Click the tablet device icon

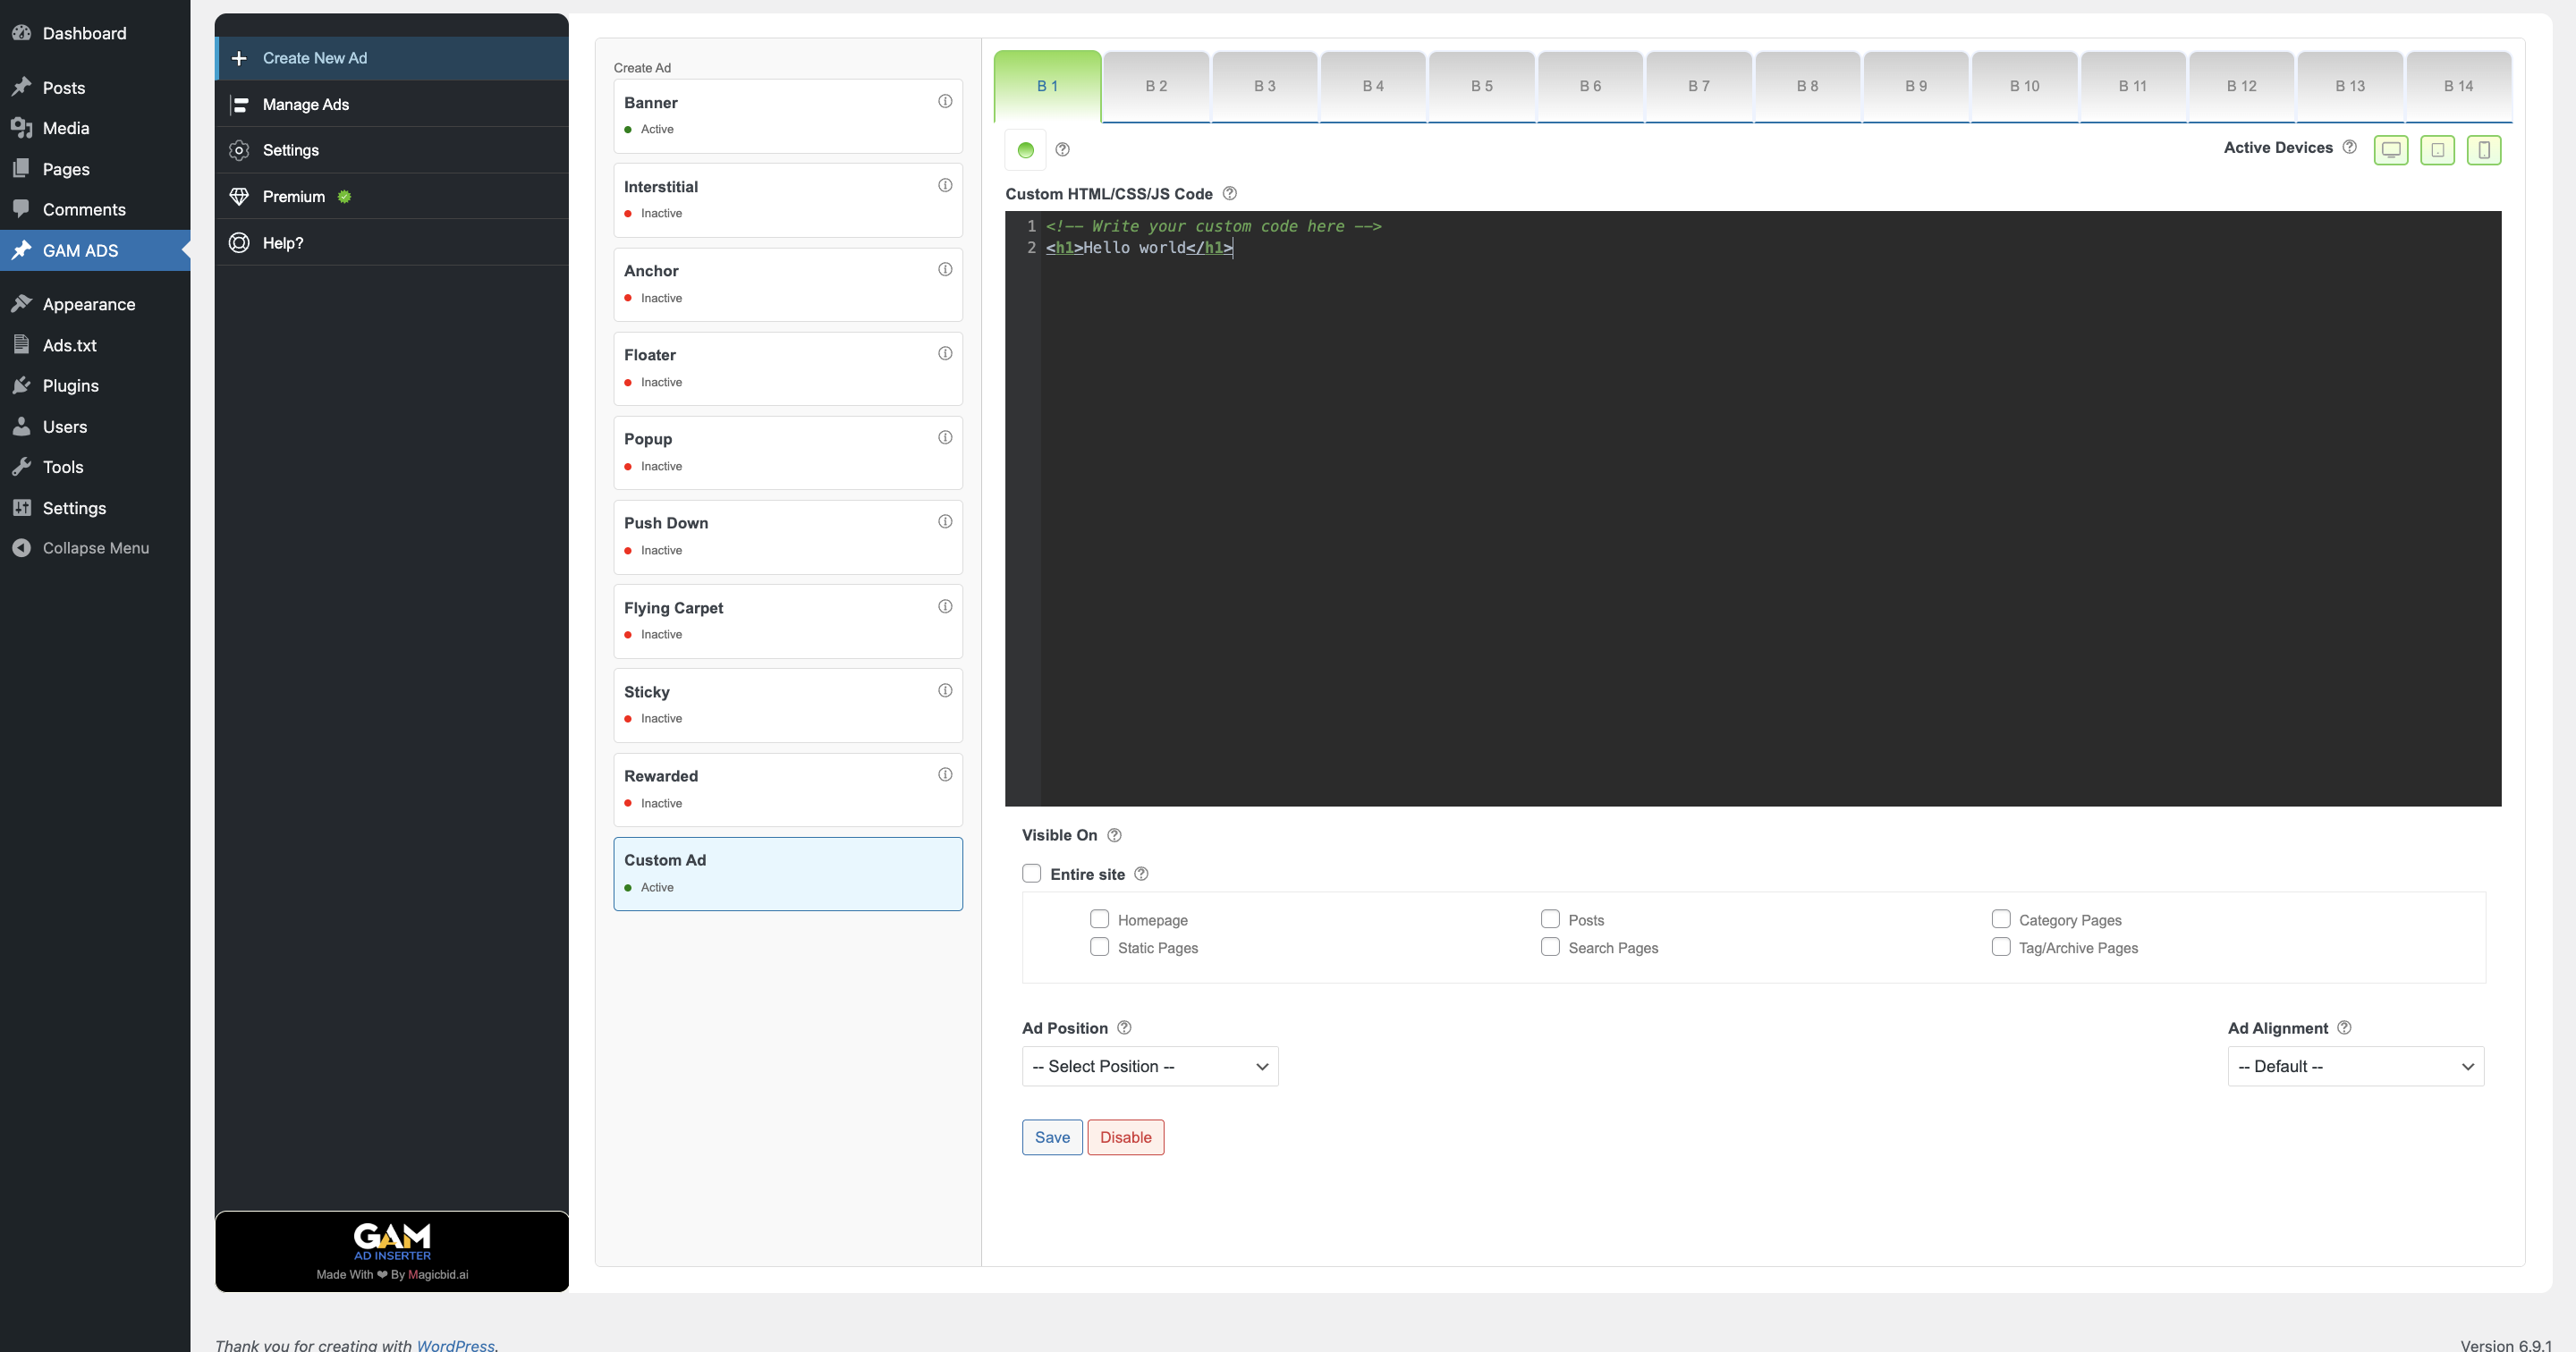pos(2437,150)
